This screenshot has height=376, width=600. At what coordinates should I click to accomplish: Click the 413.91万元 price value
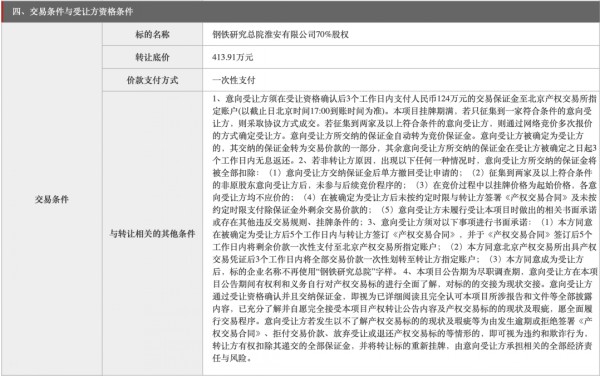pos(233,57)
